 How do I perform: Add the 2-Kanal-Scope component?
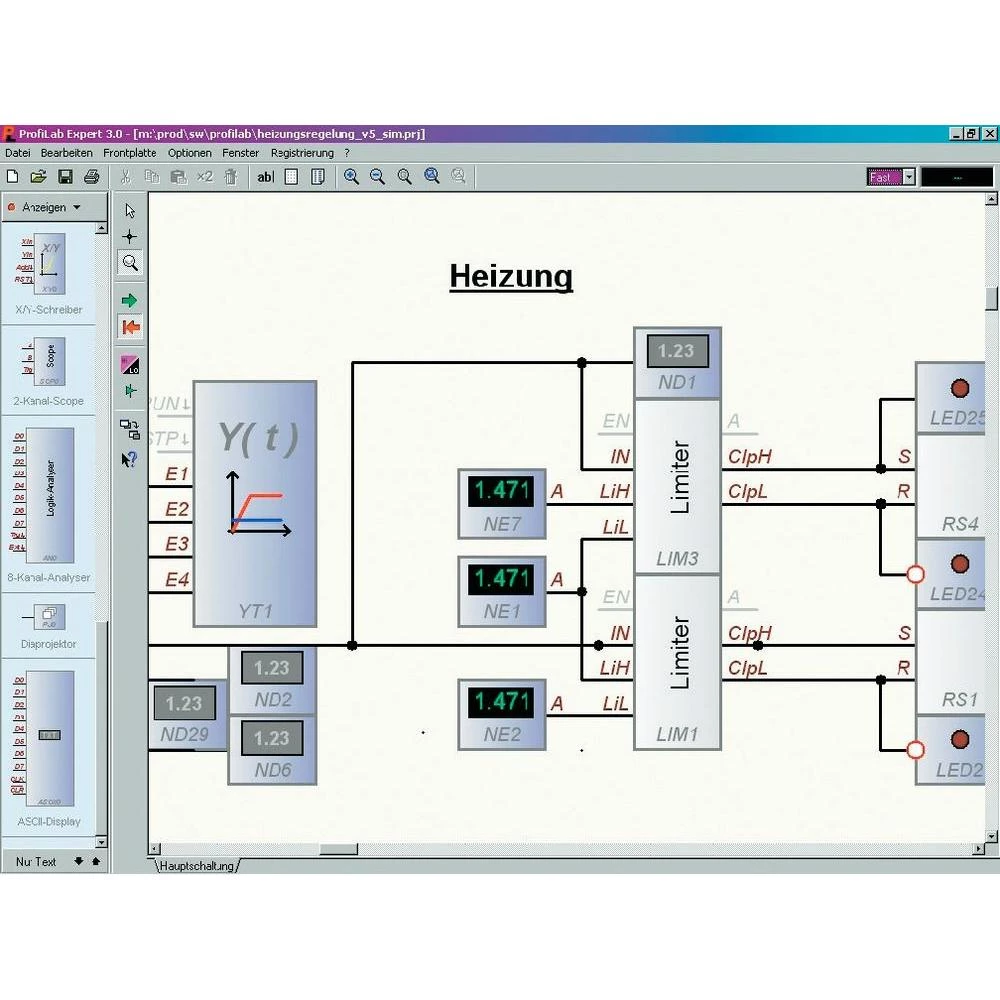[48, 362]
